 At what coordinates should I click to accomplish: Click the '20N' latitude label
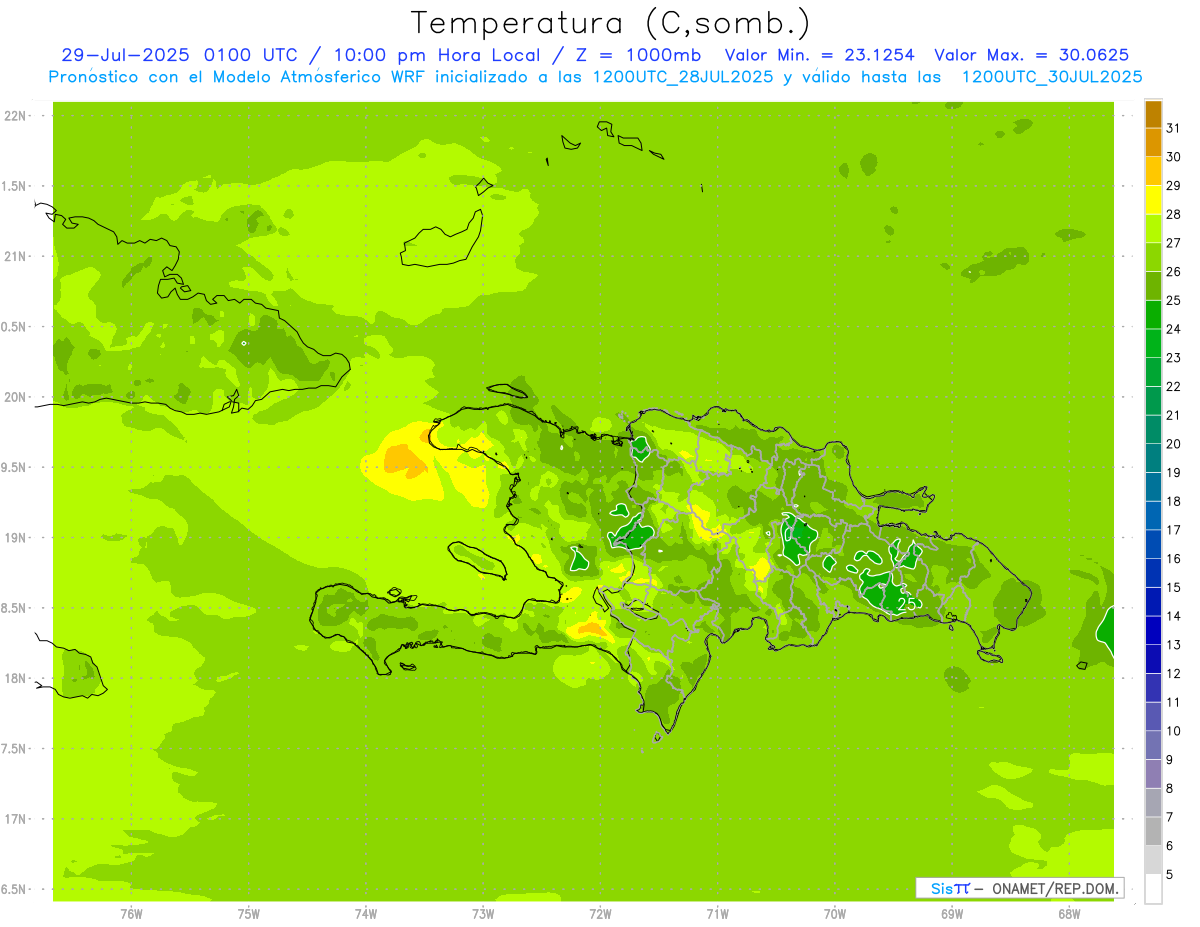[x=15, y=397]
